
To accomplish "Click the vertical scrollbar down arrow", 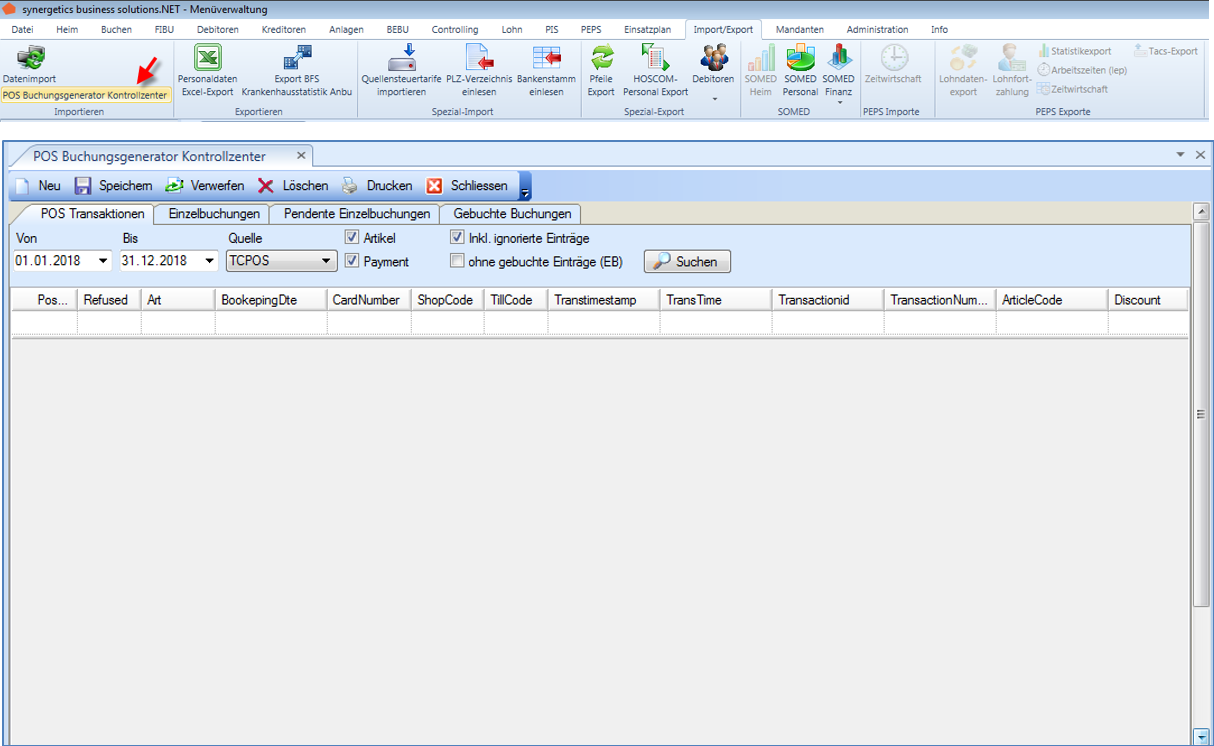I will [1201, 737].
